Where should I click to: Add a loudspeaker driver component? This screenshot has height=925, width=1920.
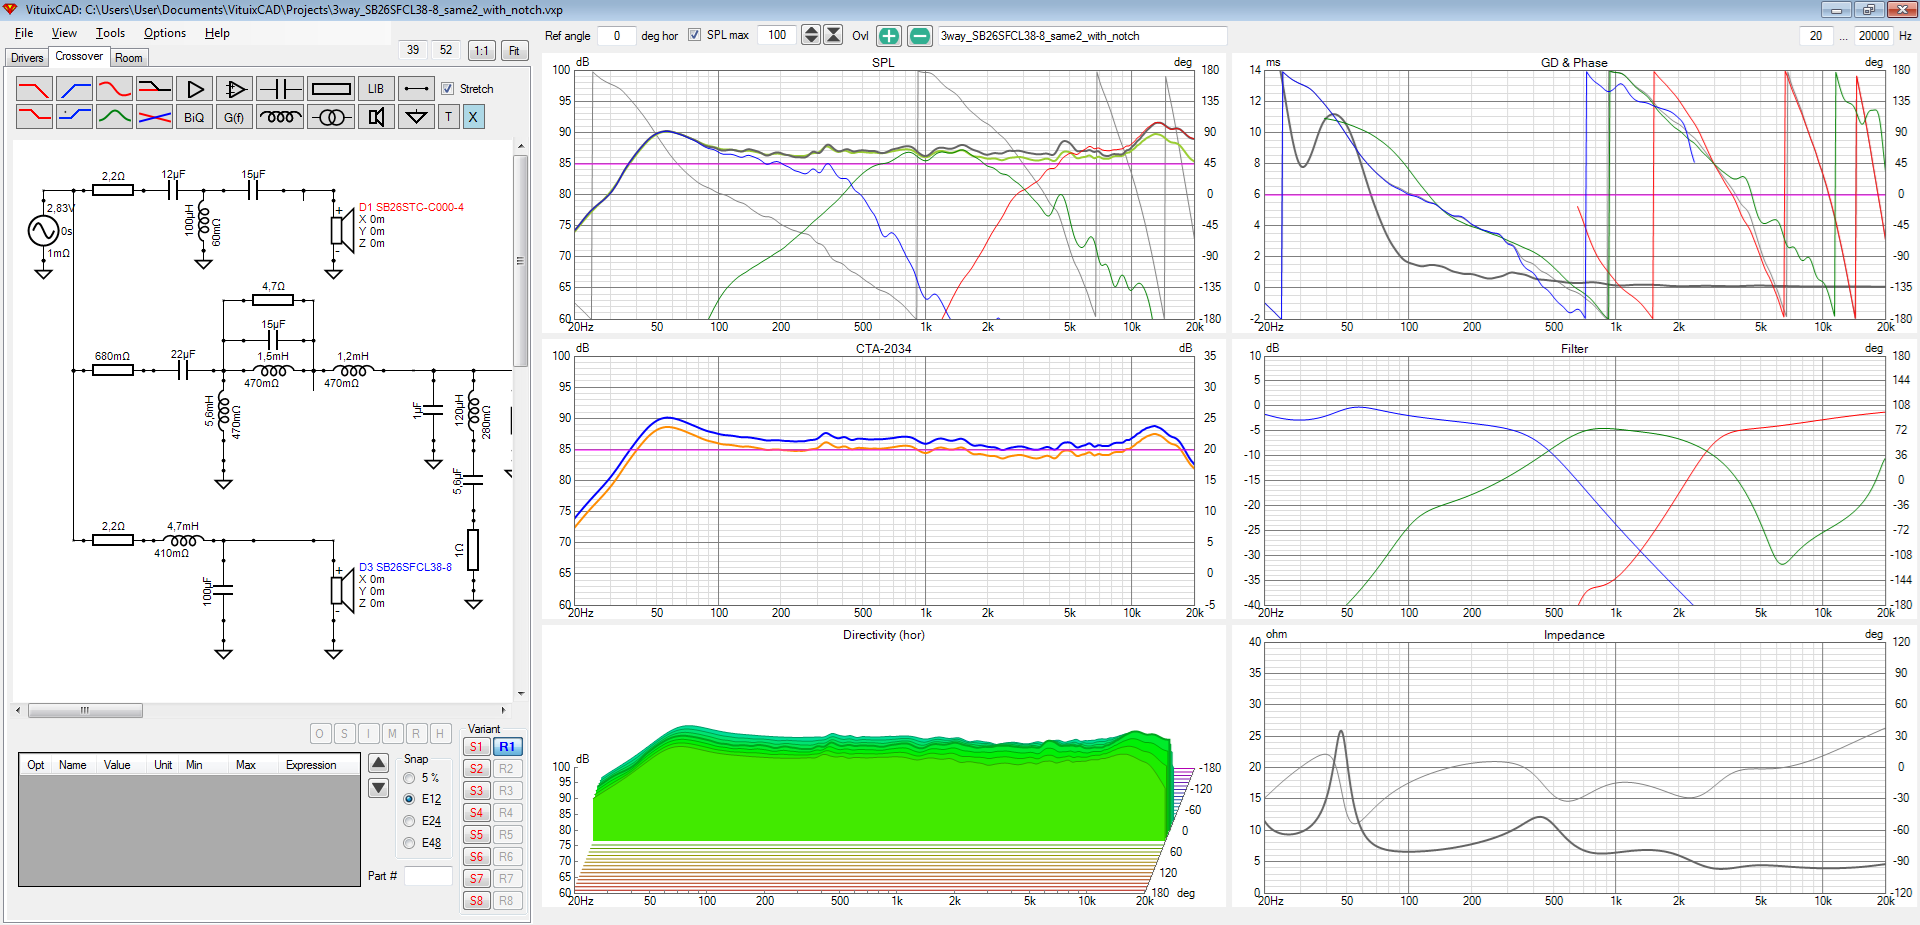click(x=376, y=117)
